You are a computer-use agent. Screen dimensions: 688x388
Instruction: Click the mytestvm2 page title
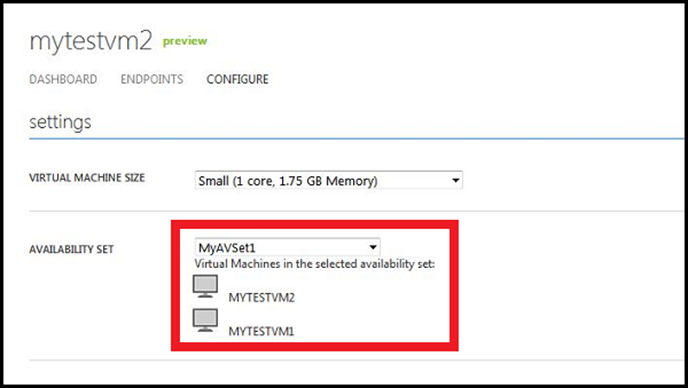[x=90, y=42]
